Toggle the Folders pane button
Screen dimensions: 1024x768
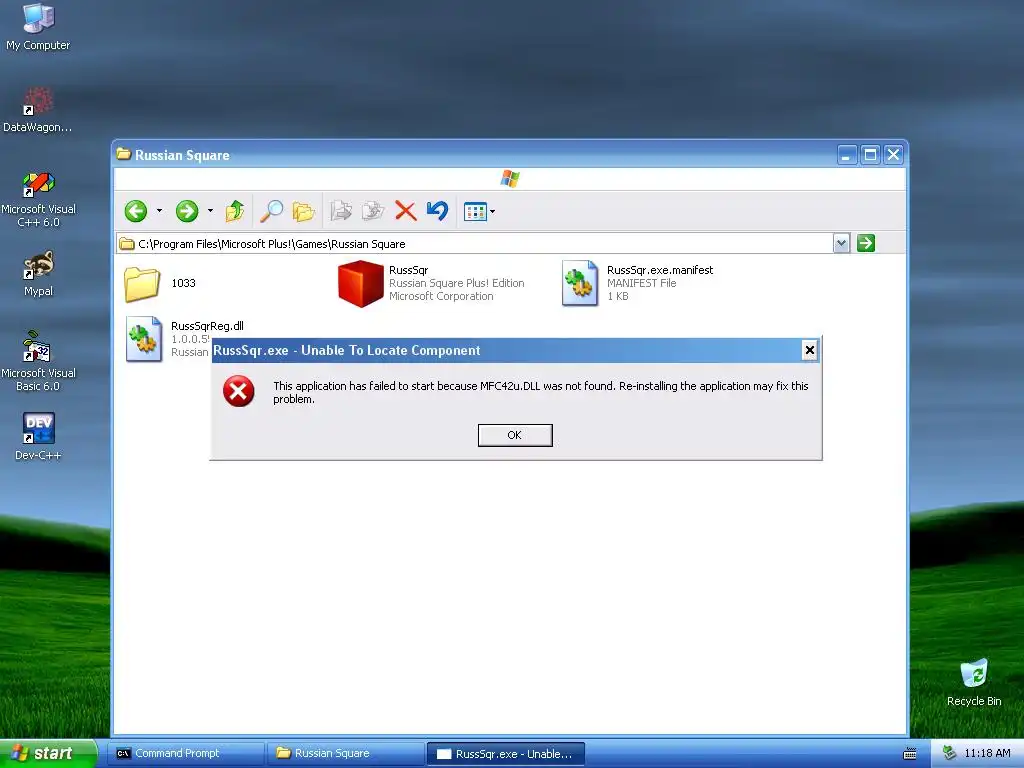(x=303, y=211)
